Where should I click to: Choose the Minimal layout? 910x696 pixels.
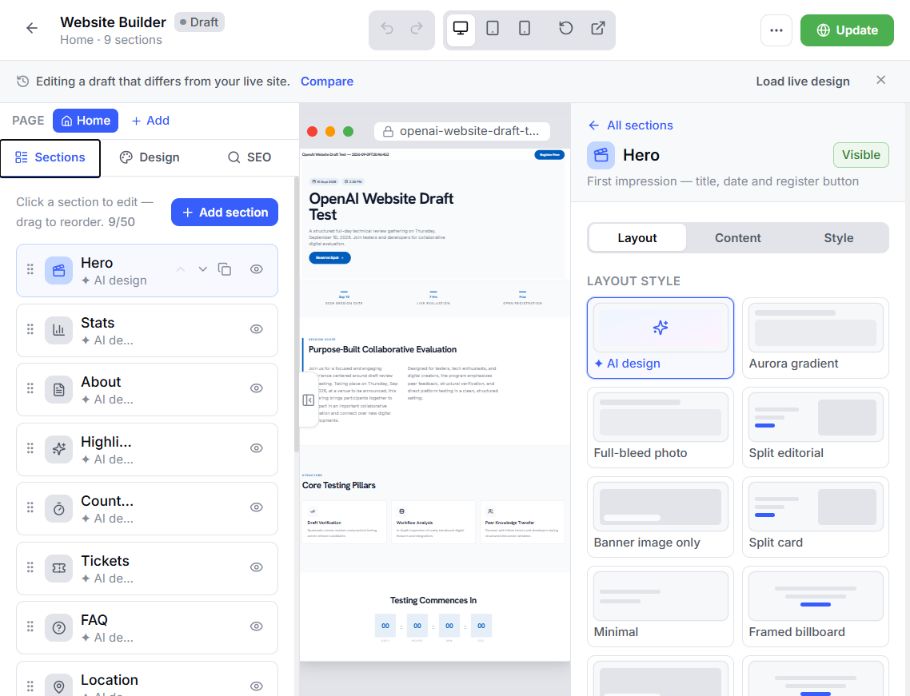tap(660, 607)
